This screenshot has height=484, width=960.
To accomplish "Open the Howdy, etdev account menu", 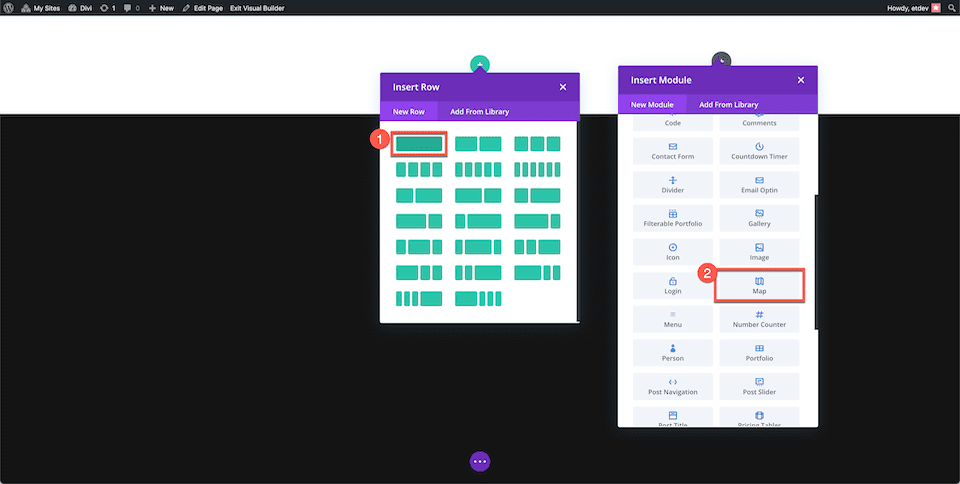I will click(913, 9).
